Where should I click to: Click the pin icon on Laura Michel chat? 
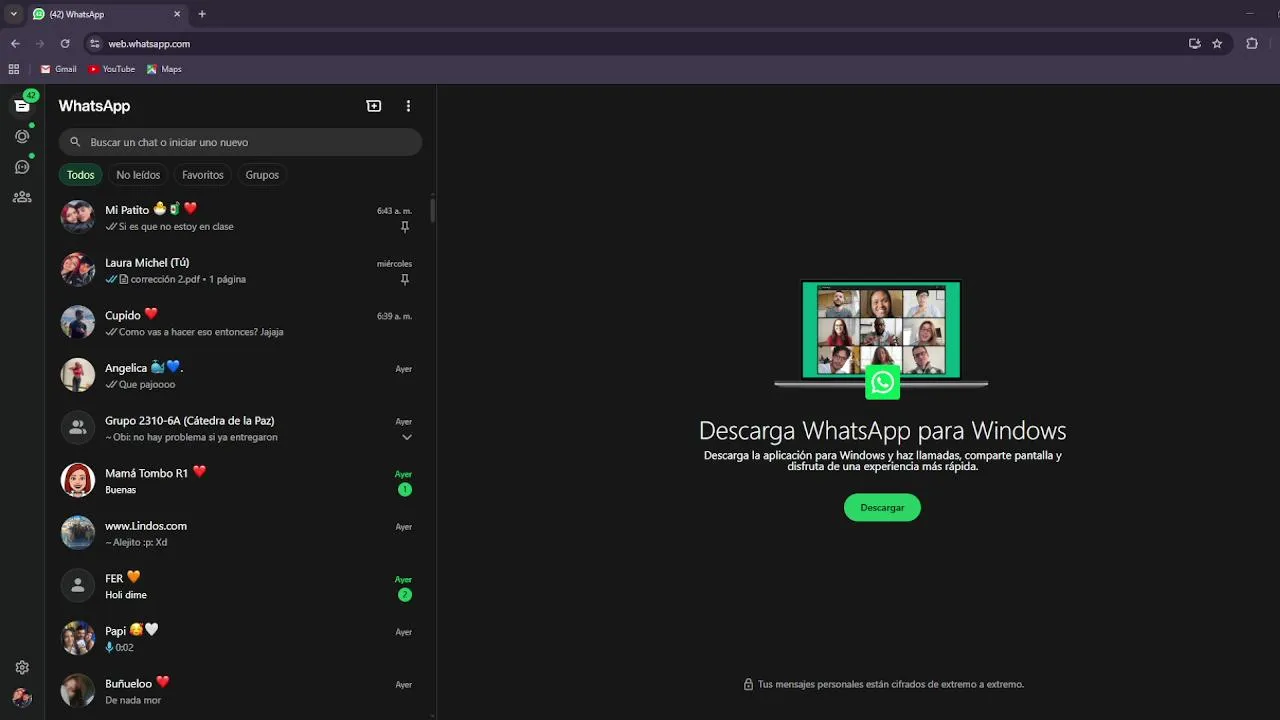(x=405, y=280)
